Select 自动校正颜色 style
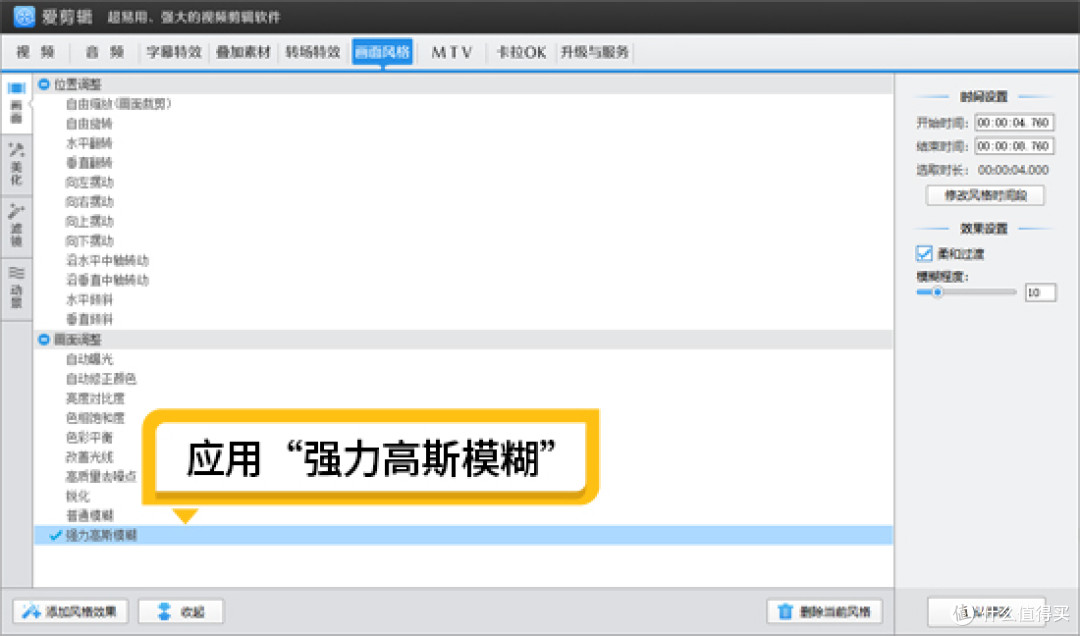Screen dimensions: 1080x636 point(101,379)
